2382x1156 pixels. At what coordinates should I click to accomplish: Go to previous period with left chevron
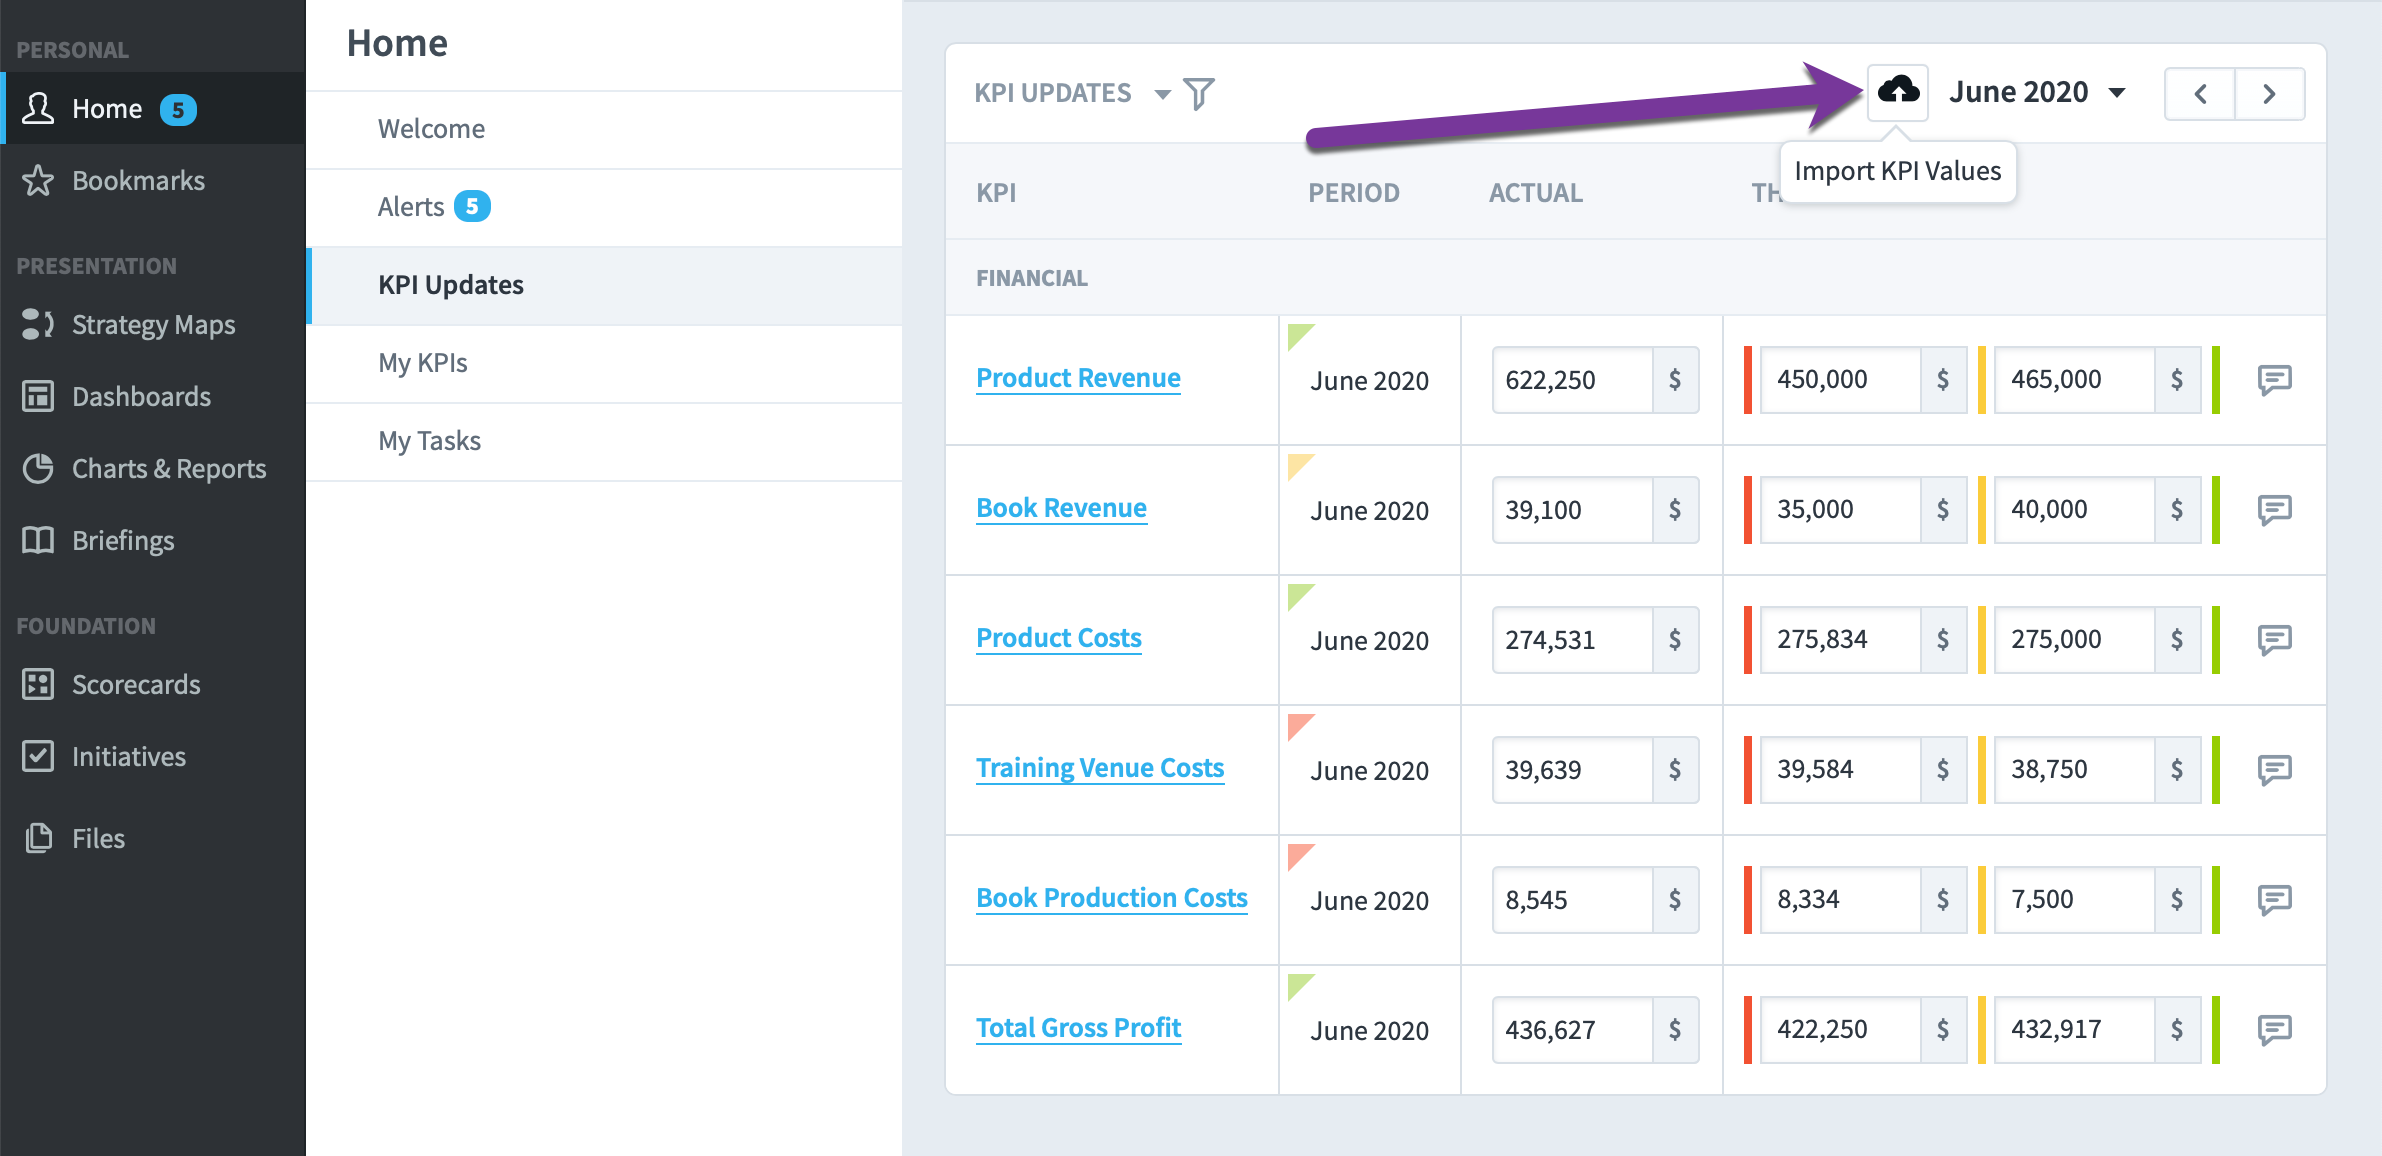click(x=2200, y=94)
